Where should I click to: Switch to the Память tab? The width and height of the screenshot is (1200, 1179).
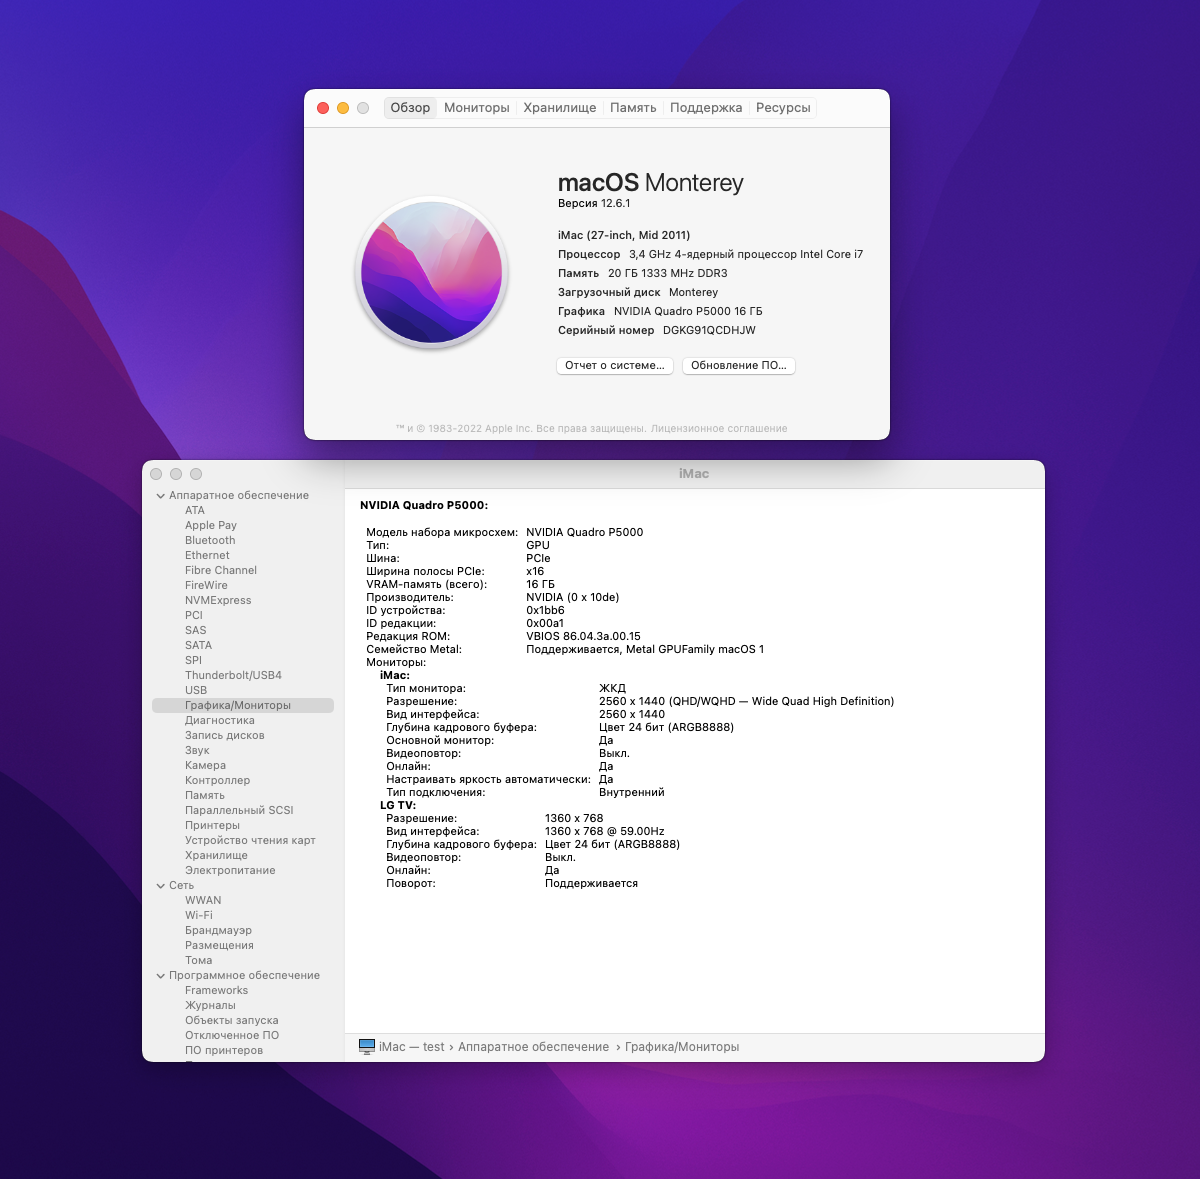[x=633, y=108]
